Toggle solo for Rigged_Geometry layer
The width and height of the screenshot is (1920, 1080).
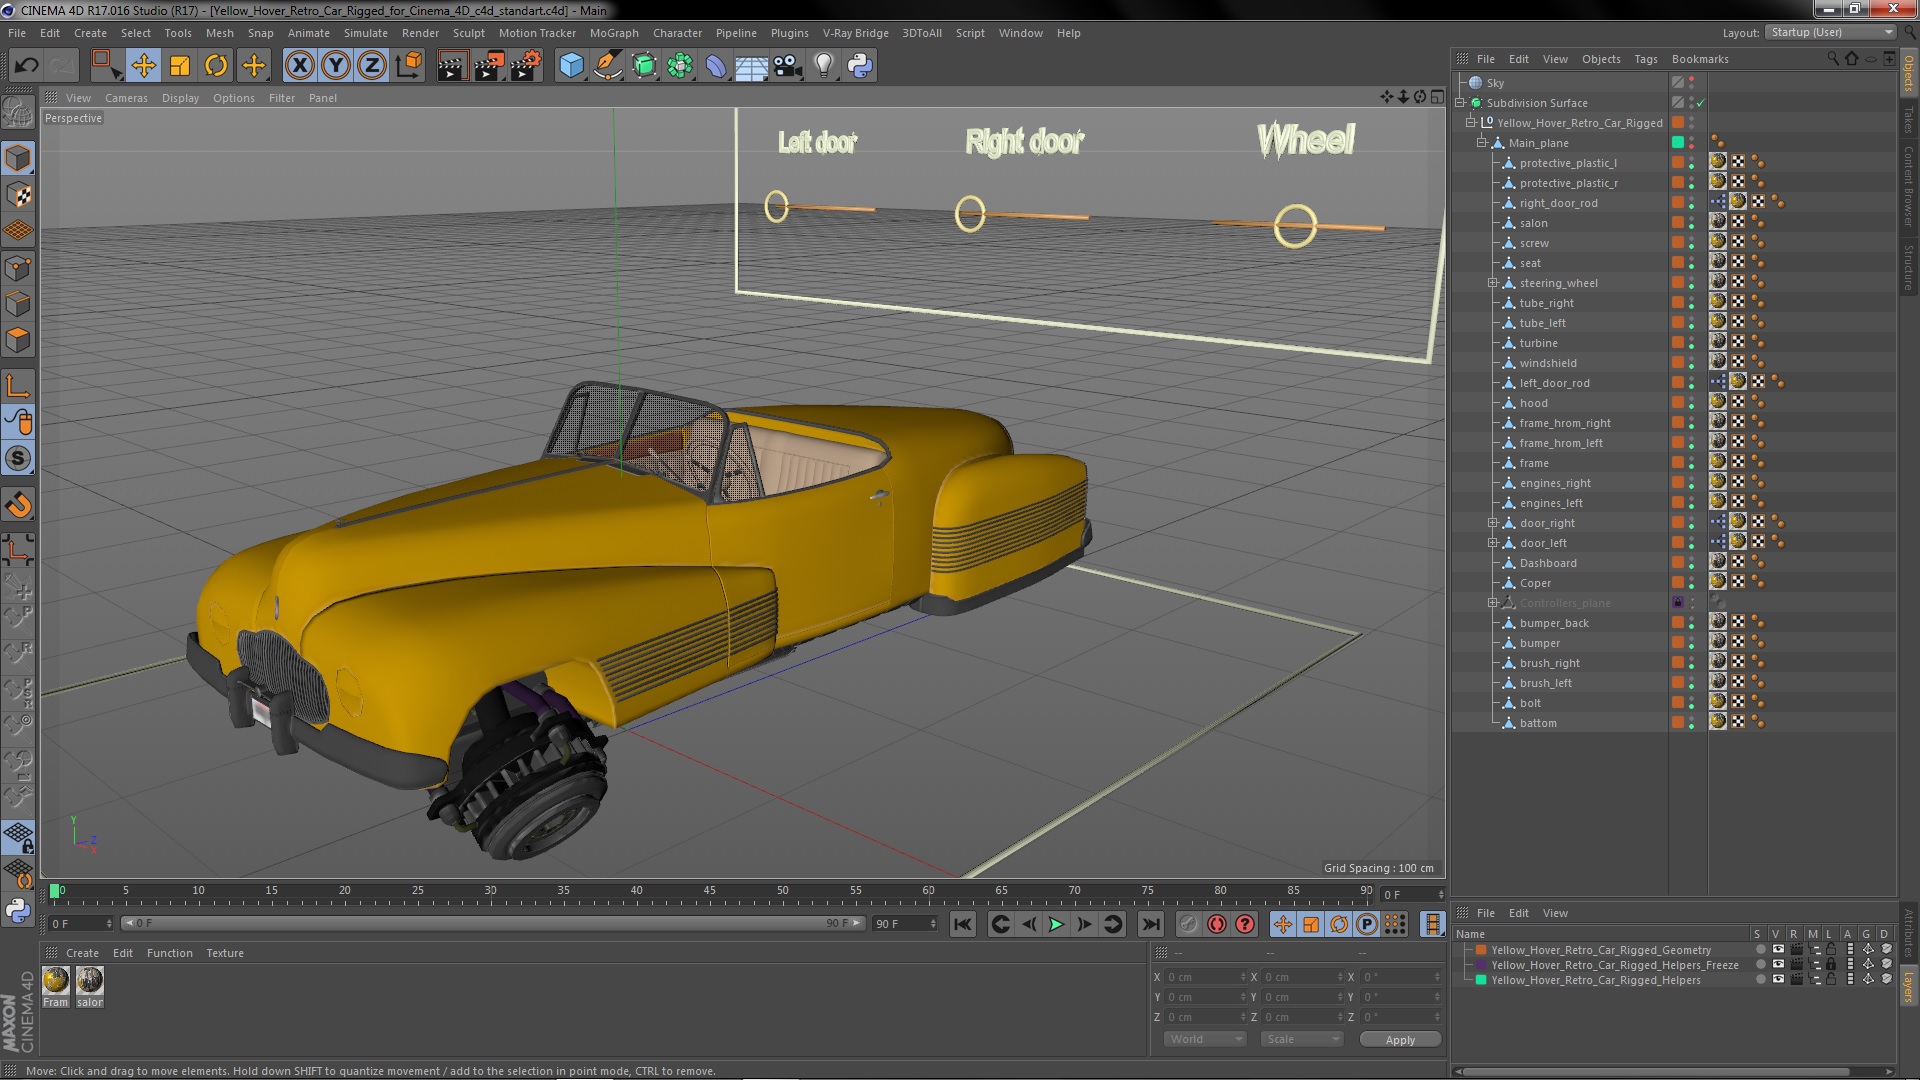[x=1760, y=950]
